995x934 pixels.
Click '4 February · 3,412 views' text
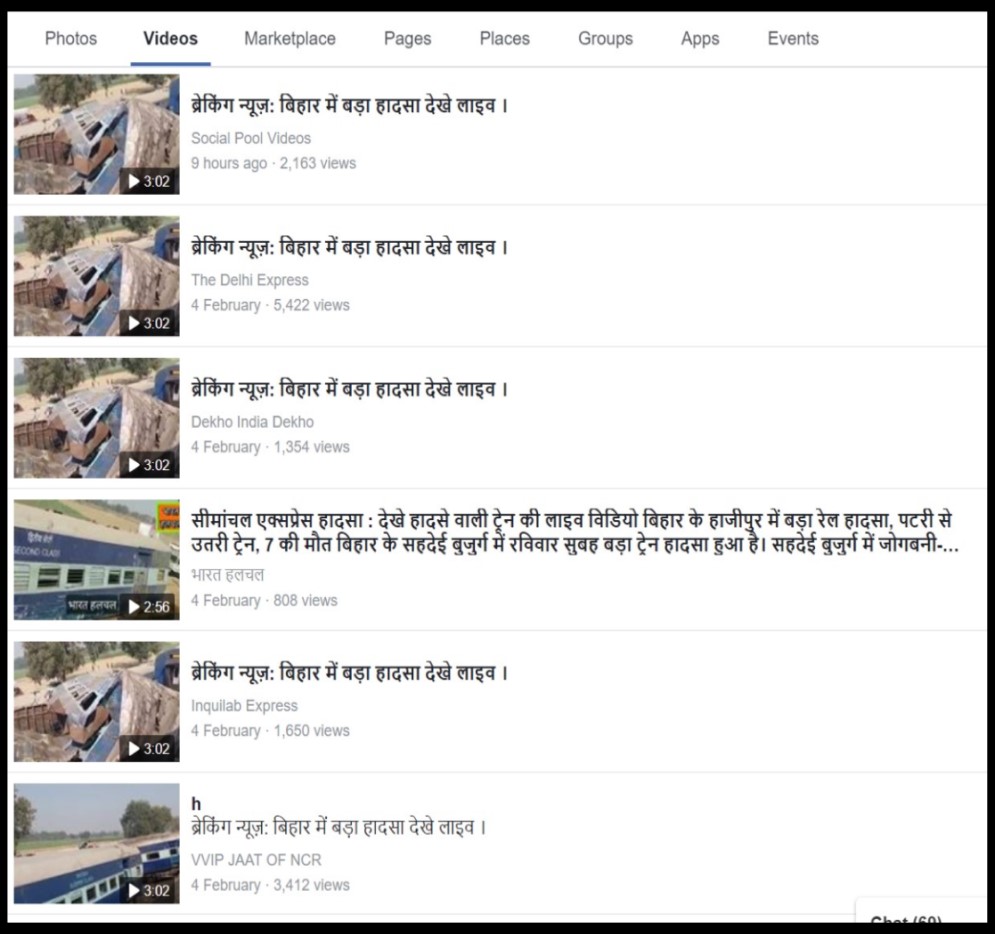tap(270, 886)
